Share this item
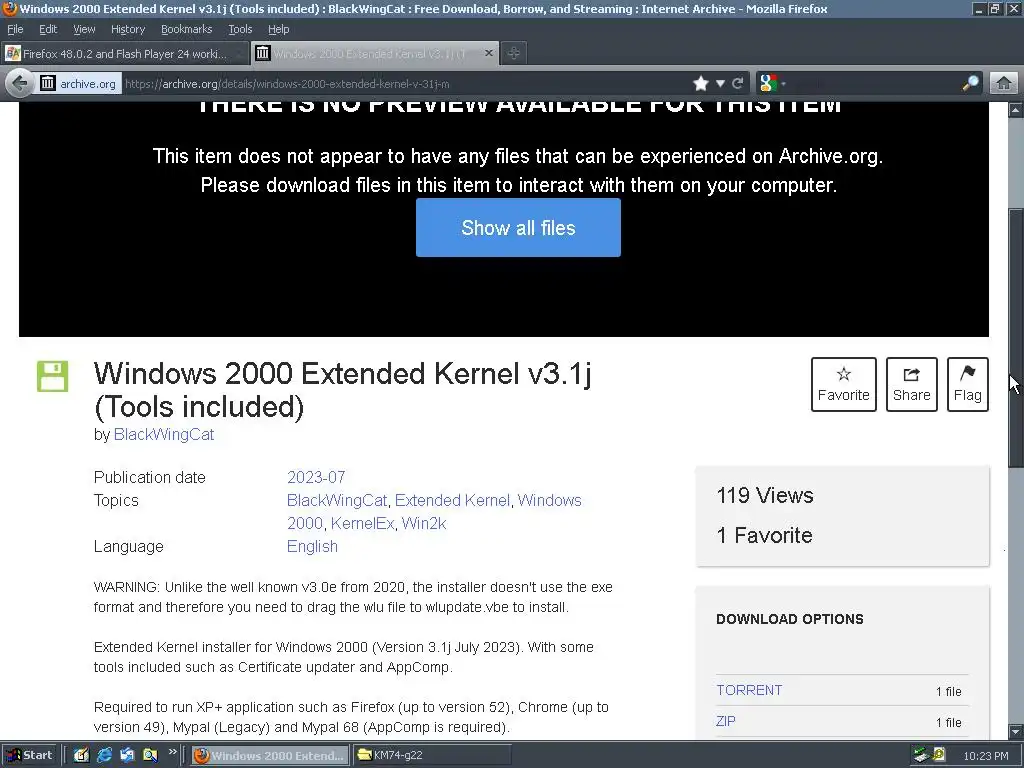 click(912, 384)
